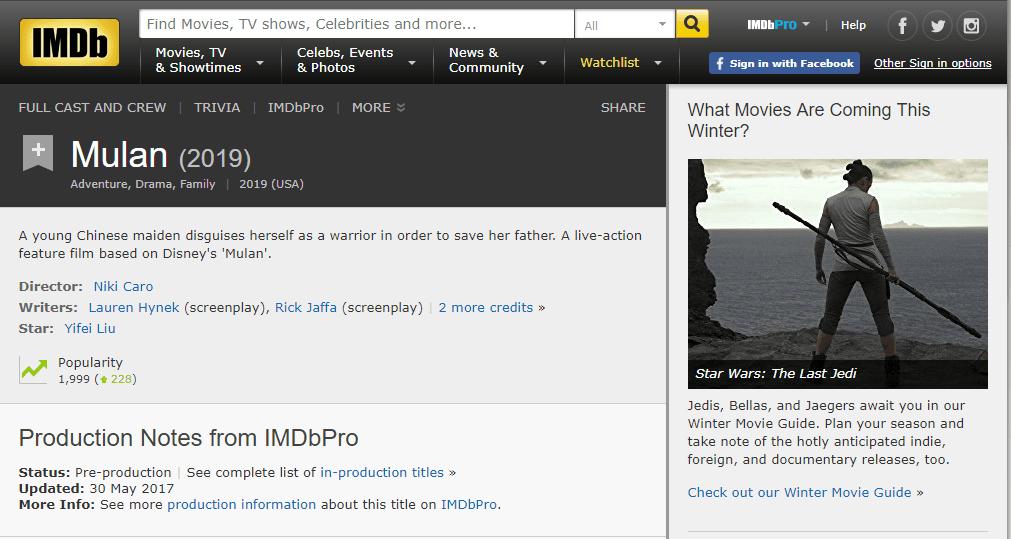Screen dimensions: 1011x539
Task: Select the Drama genre link
Action: click(153, 184)
